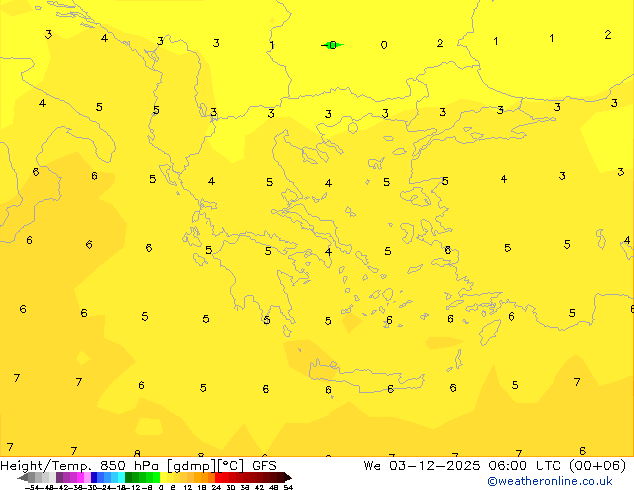Click the '-12' label on the color scale

(133, 487)
